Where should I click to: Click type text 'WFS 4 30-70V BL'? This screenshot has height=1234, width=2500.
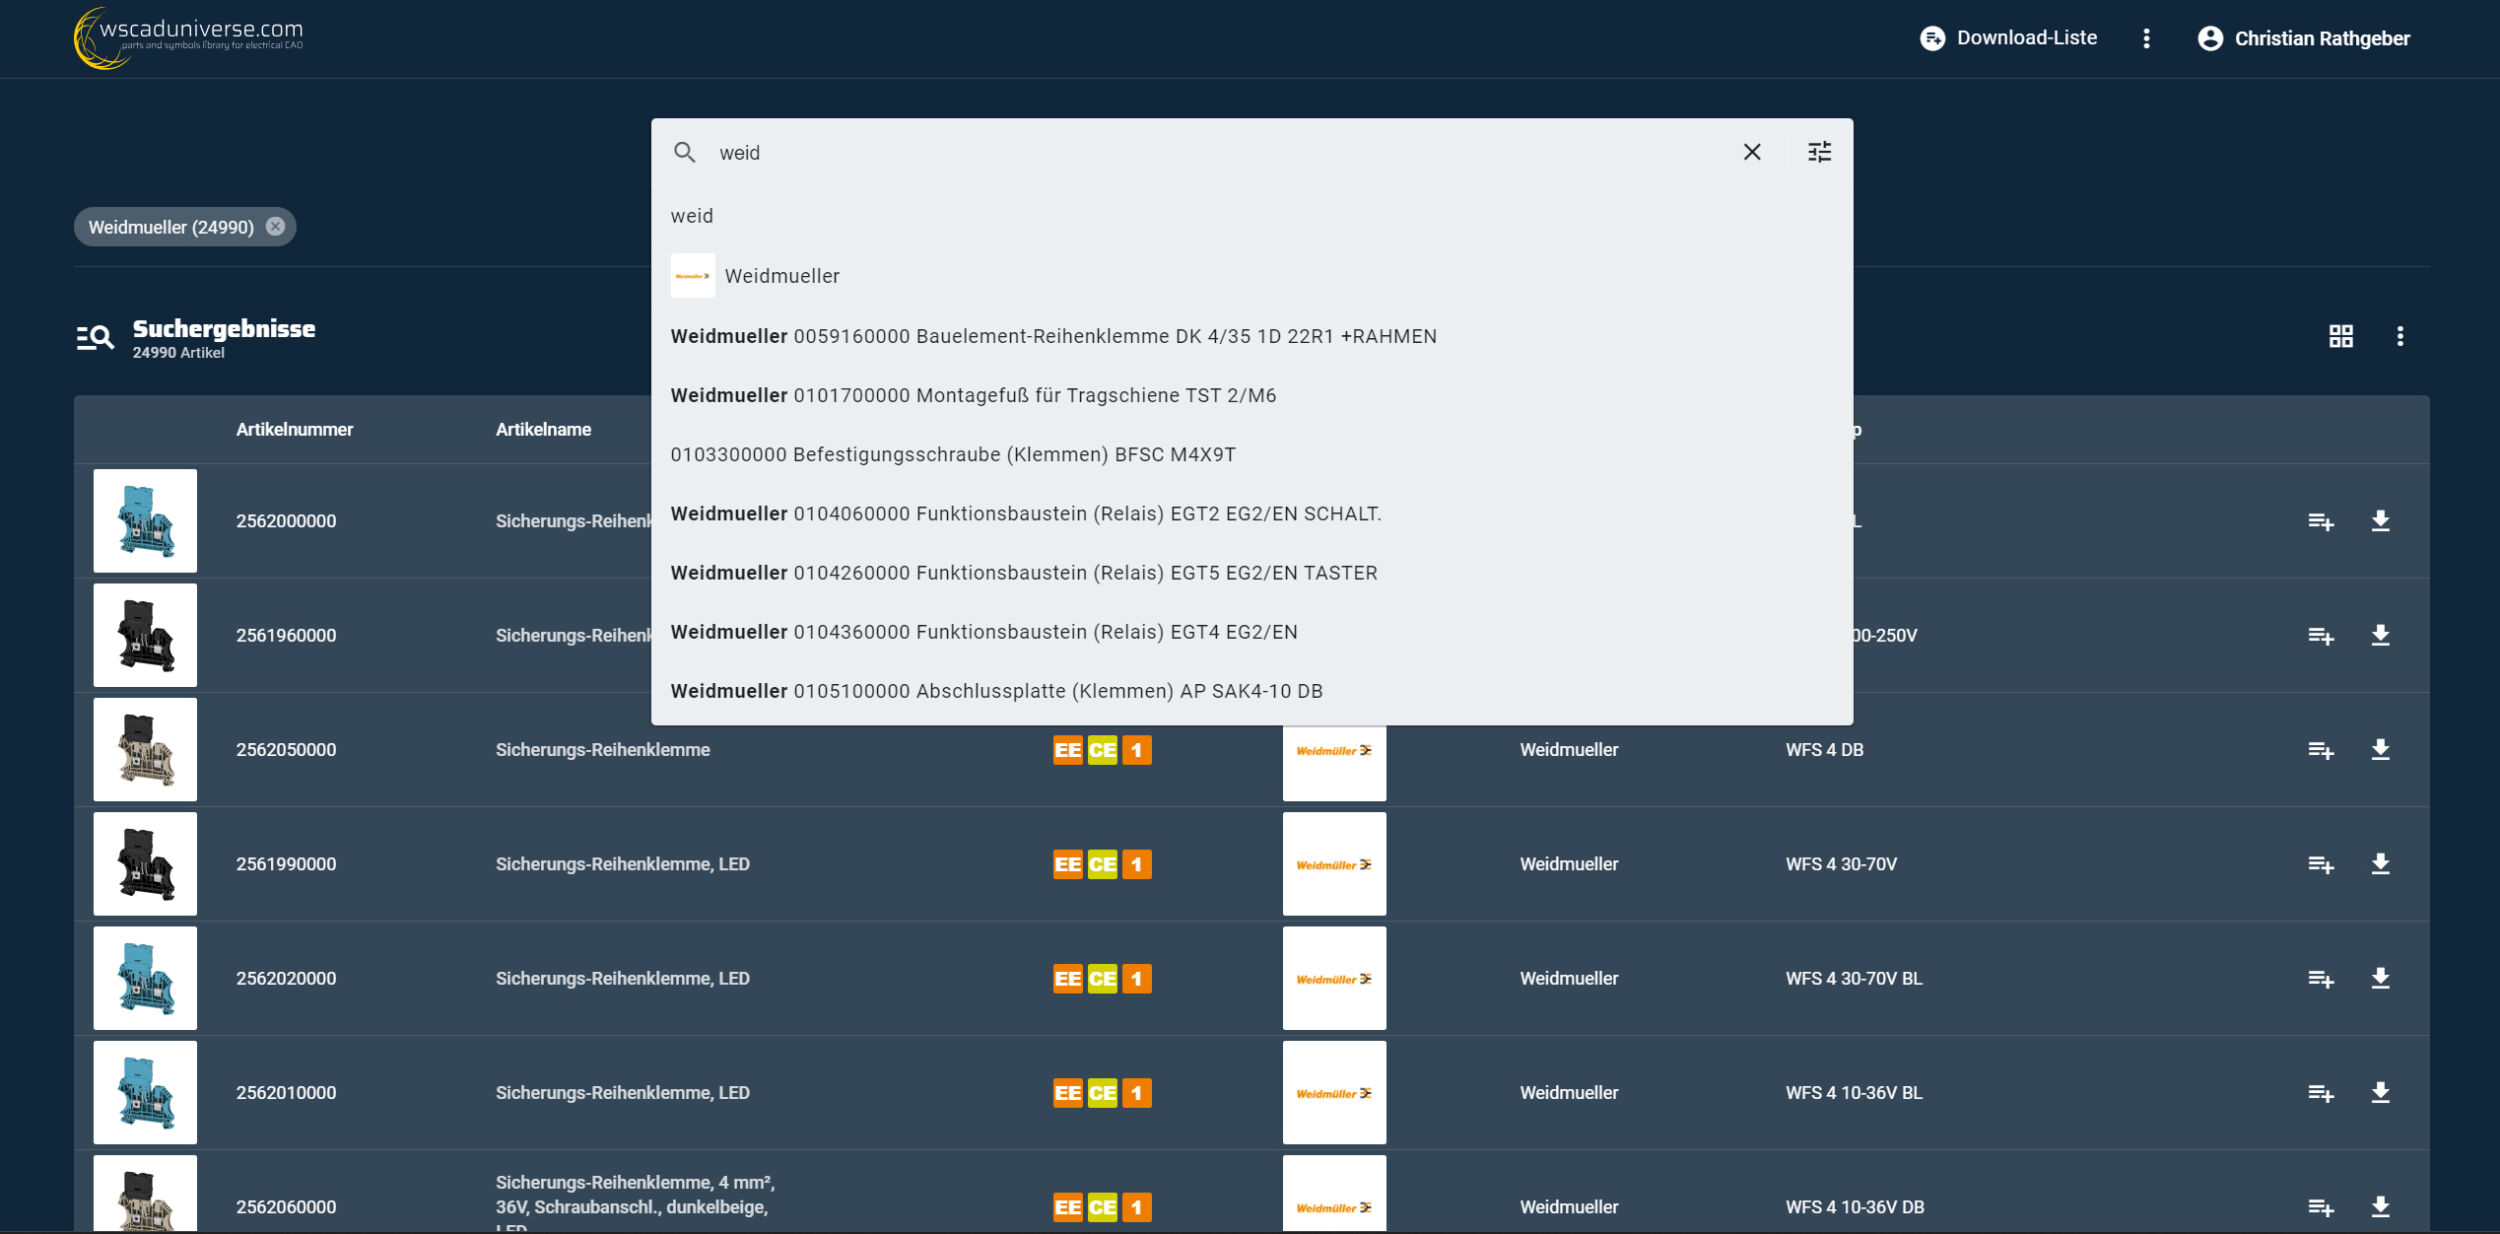pyautogui.click(x=1854, y=978)
